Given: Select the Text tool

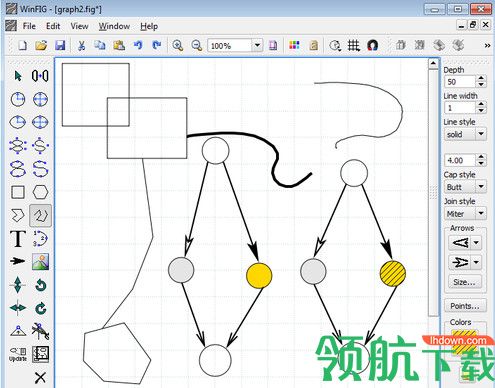Looking at the screenshot, I should point(18,238).
